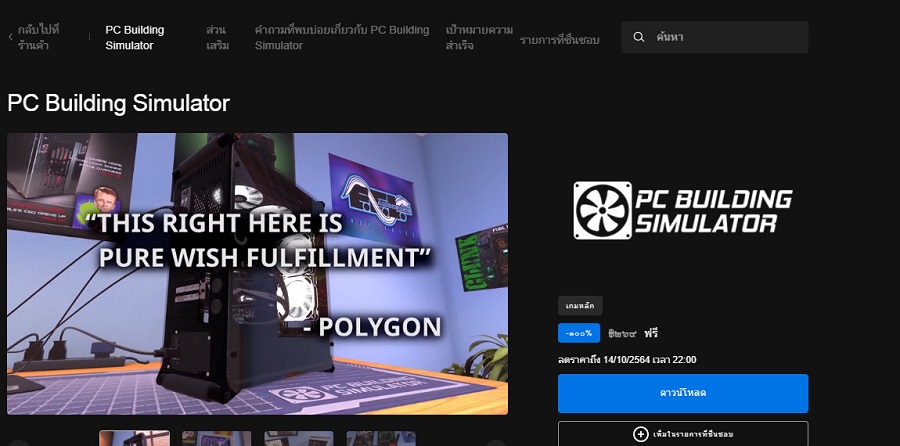
Task: Open the ส่วนเสริม add-ons tab
Action: [x=217, y=37]
